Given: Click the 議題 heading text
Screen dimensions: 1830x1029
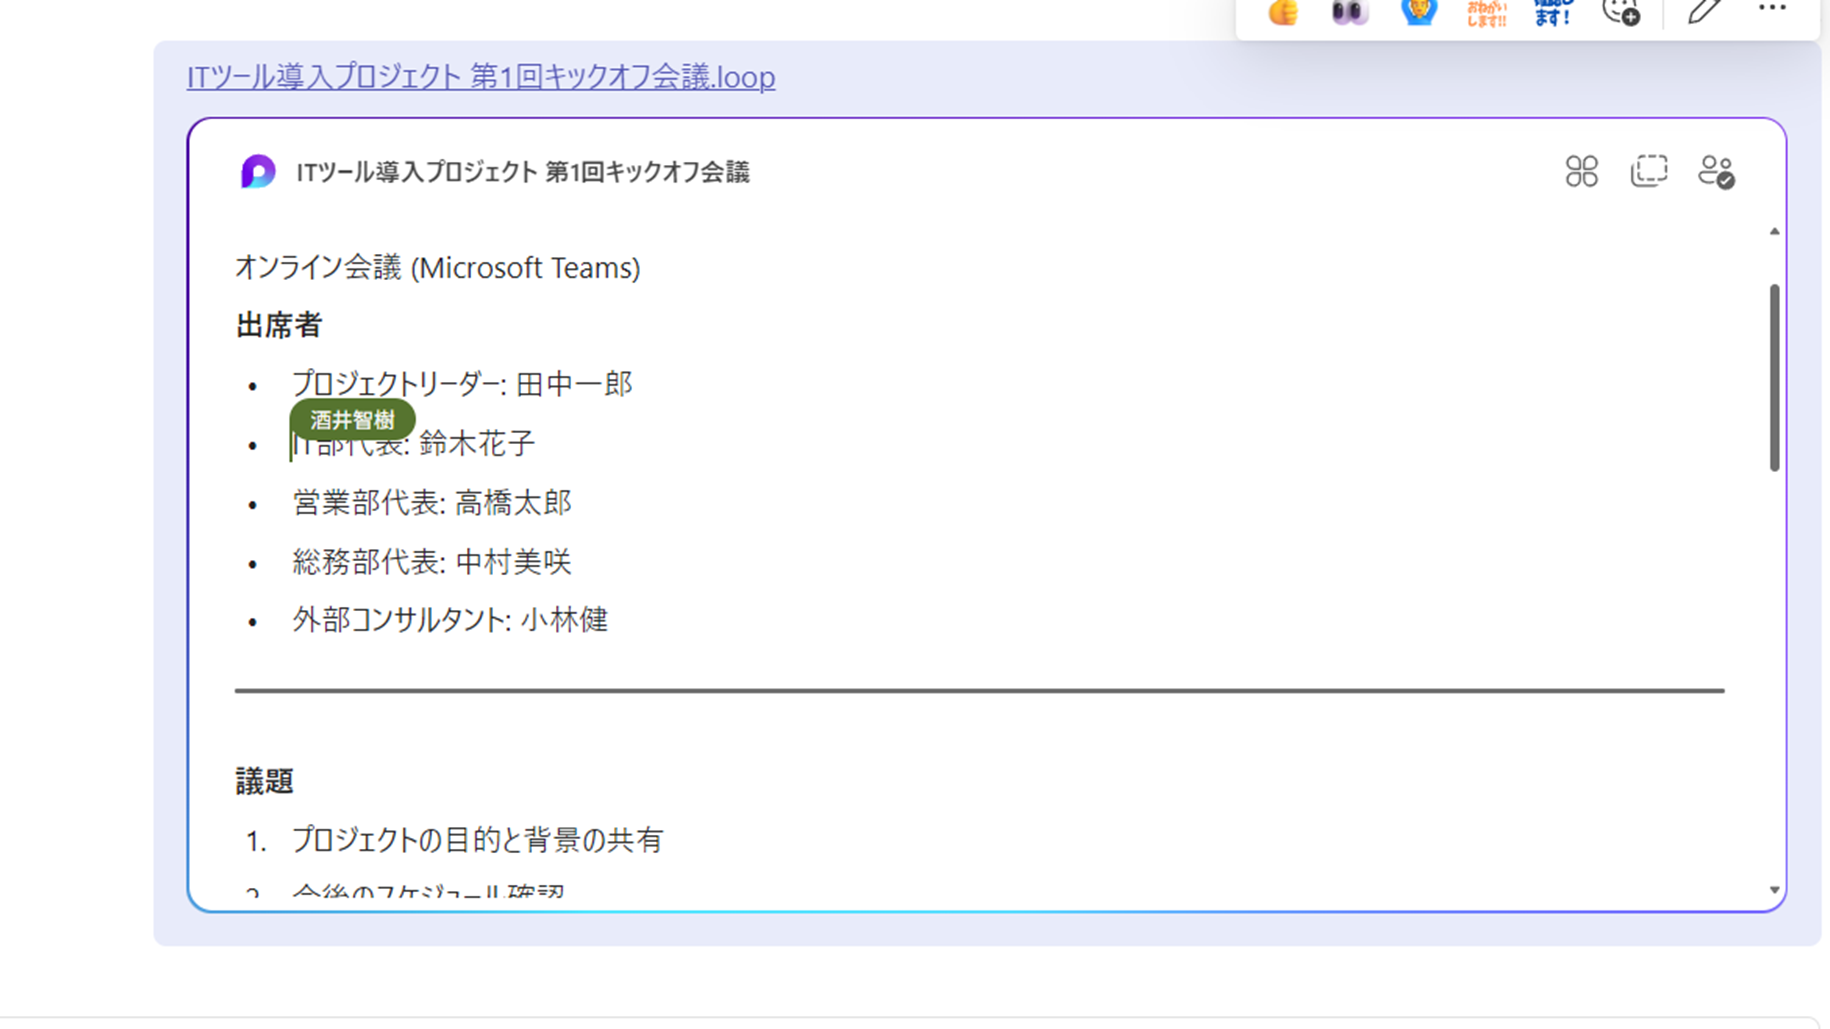Looking at the screenshot, I should pos(264,781).
